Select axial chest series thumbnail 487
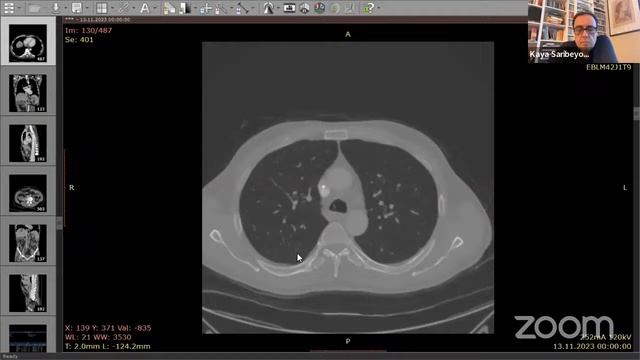Image resolution: width=640 pixels, height=360 pixels. click(x=28, y=43)
